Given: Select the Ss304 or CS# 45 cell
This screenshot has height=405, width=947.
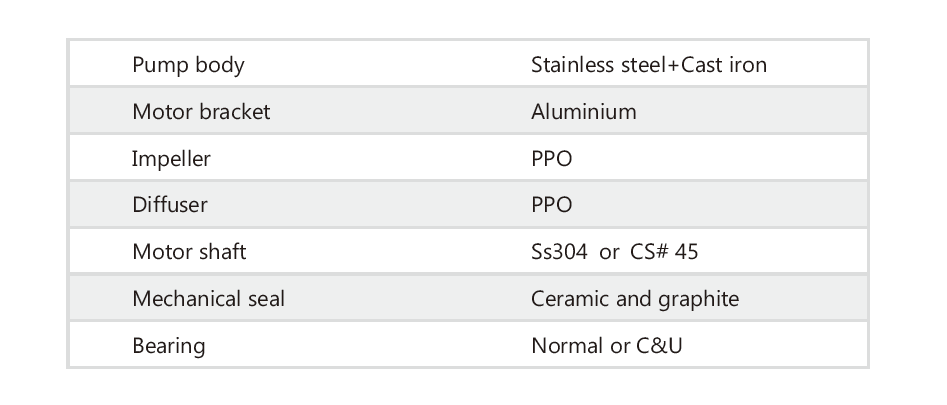Looking at the screenshot, I should (x=614, y=252).
